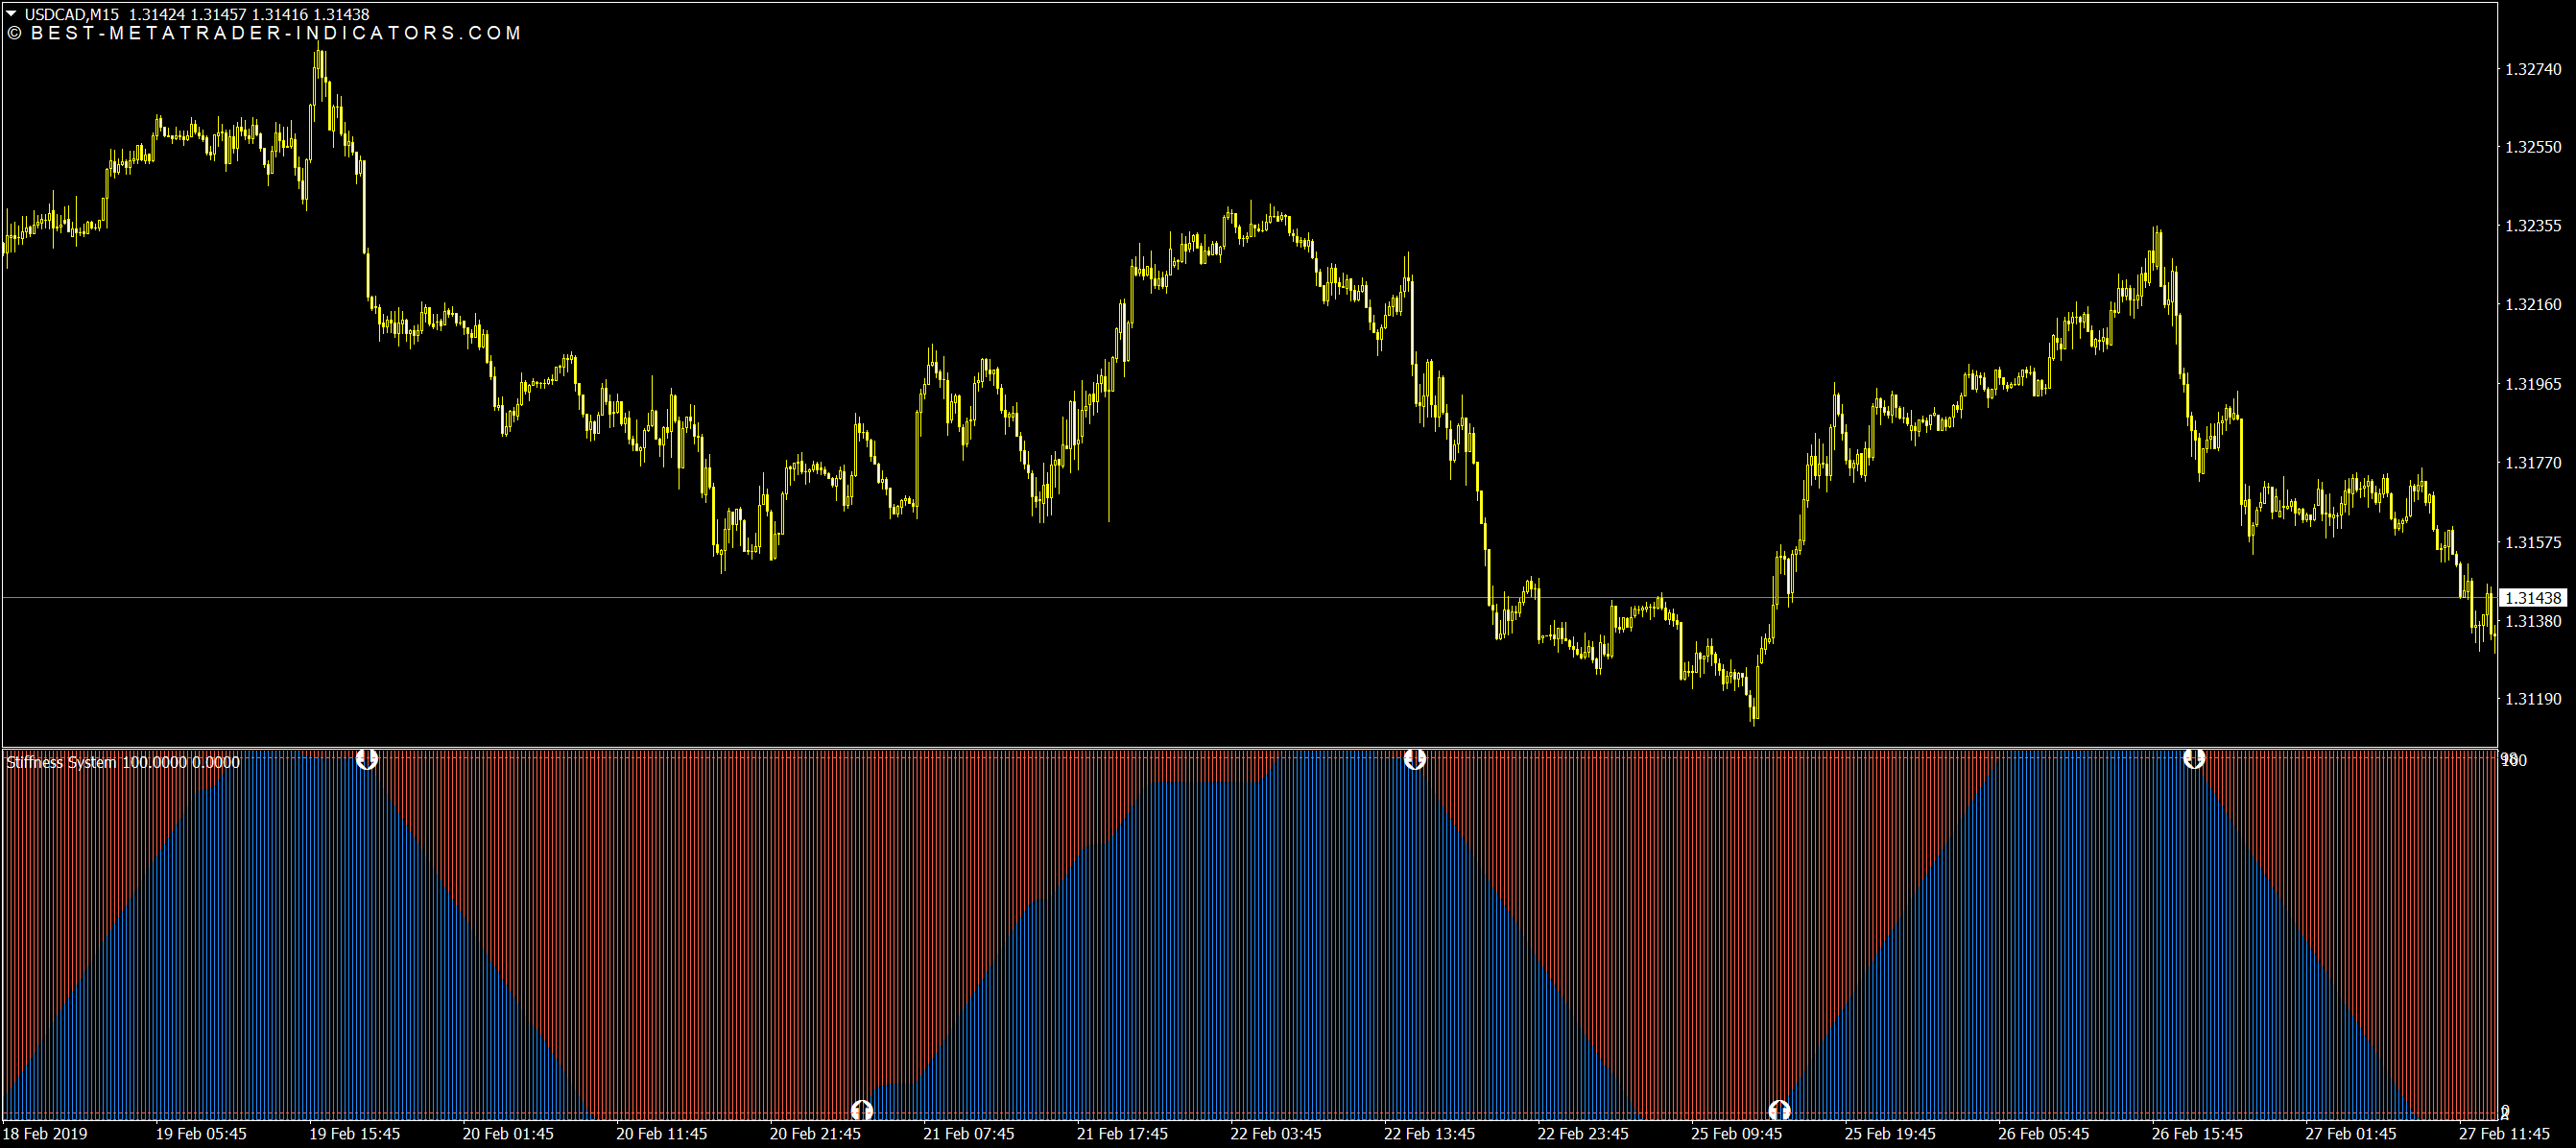Open the chart dropdown via the black triangle arrow
The image size is (2576, 1148).
[9, 14]
